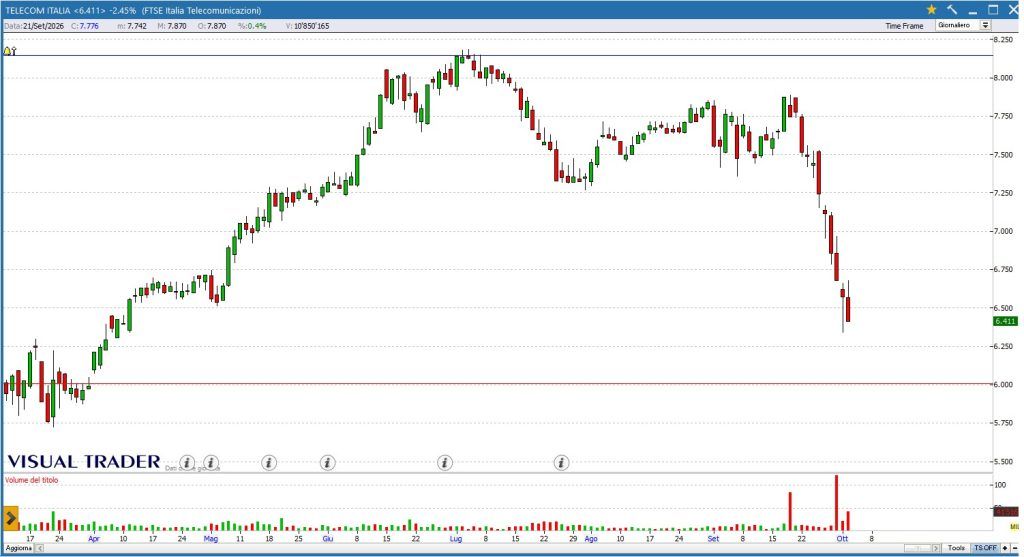Click the horizontal scrollbar thumb near Tools

pyautogui.click(x=918, y=548)
